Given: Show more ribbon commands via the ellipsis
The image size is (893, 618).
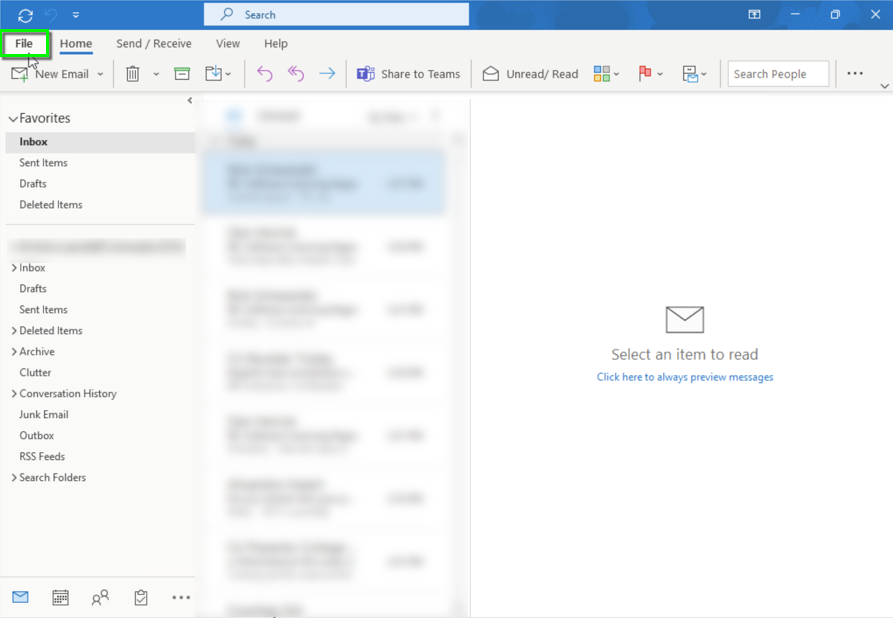Looking at the screenshot, I should point(855,73).
